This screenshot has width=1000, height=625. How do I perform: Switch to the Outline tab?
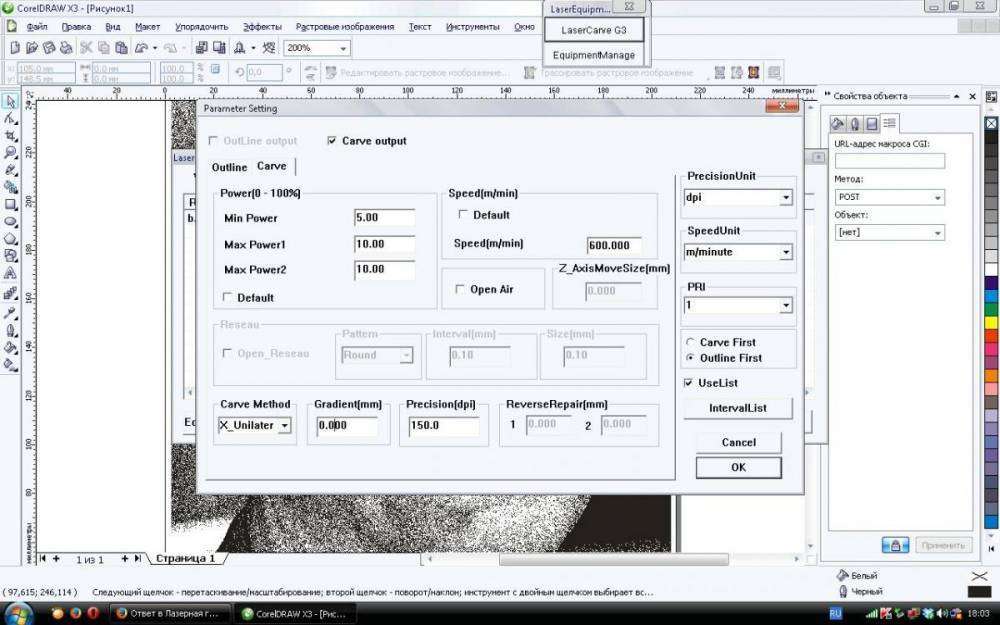coord(229,167)
